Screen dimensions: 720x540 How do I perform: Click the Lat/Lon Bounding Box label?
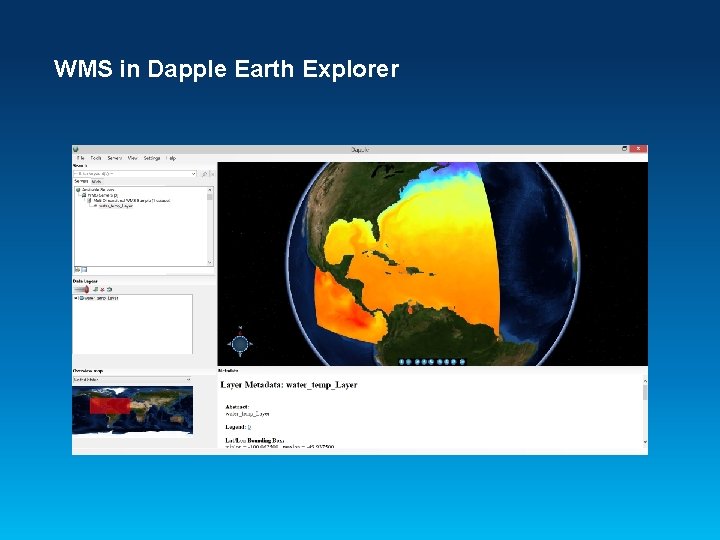255,440
